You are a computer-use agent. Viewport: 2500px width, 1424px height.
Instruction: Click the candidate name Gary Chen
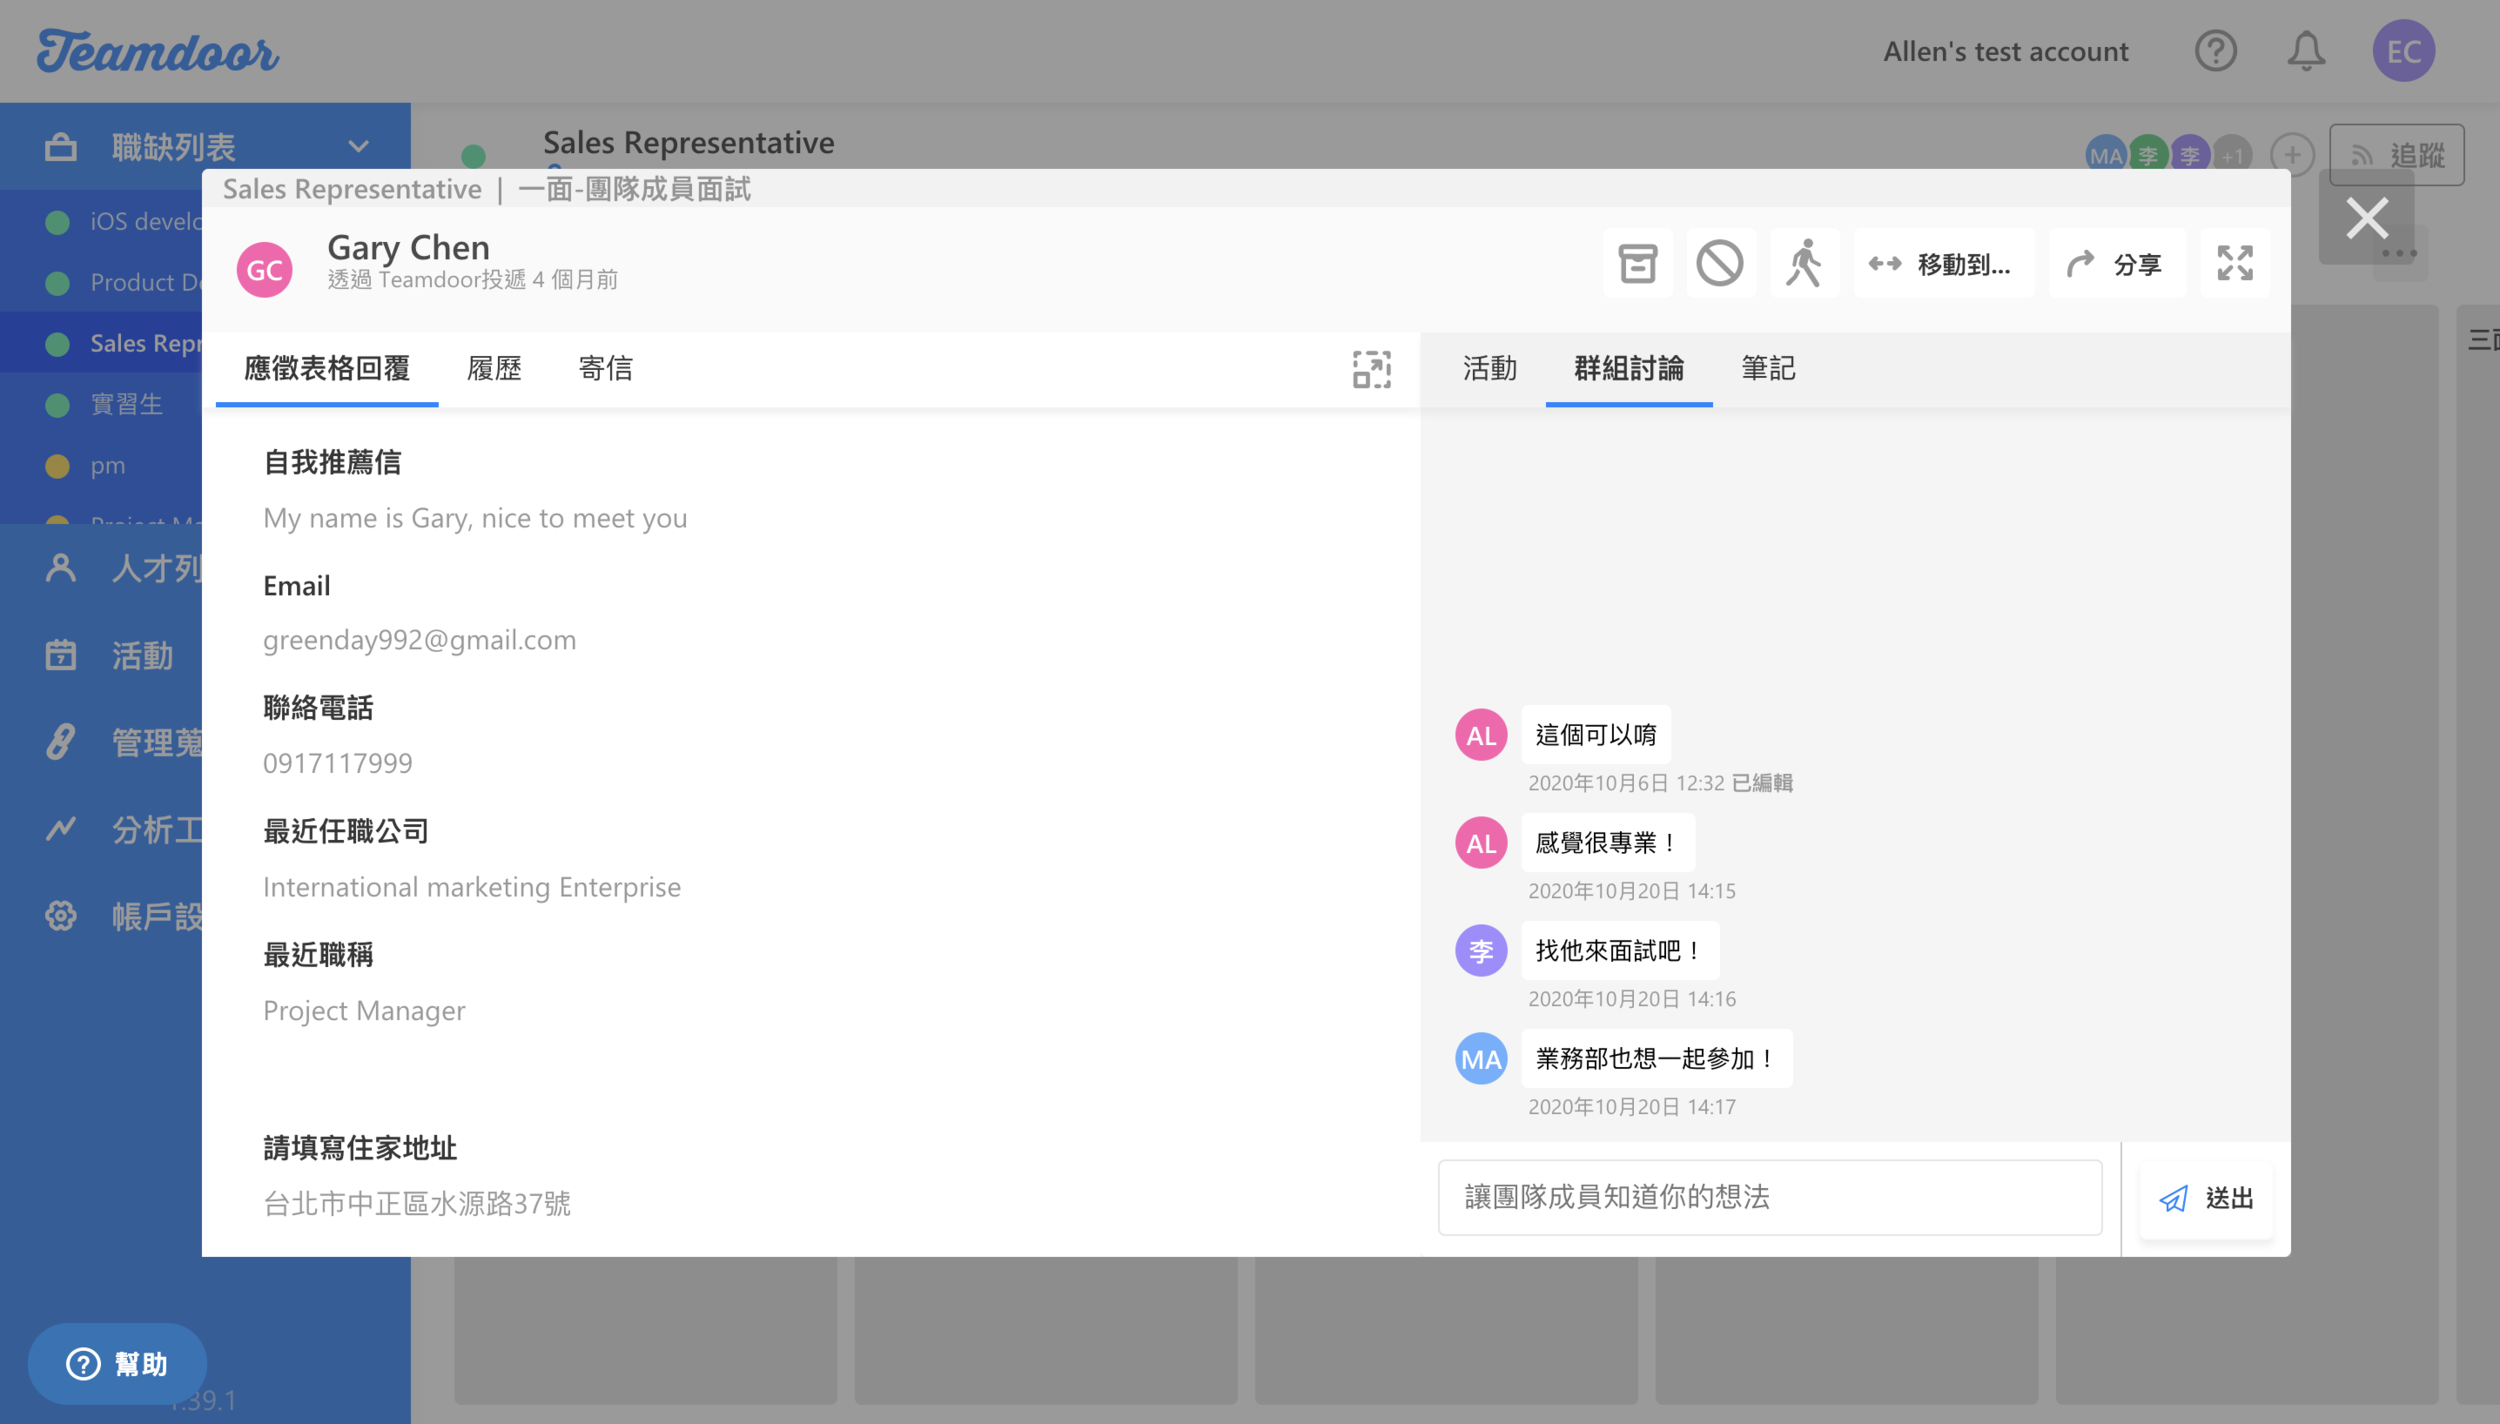(409, 247)
